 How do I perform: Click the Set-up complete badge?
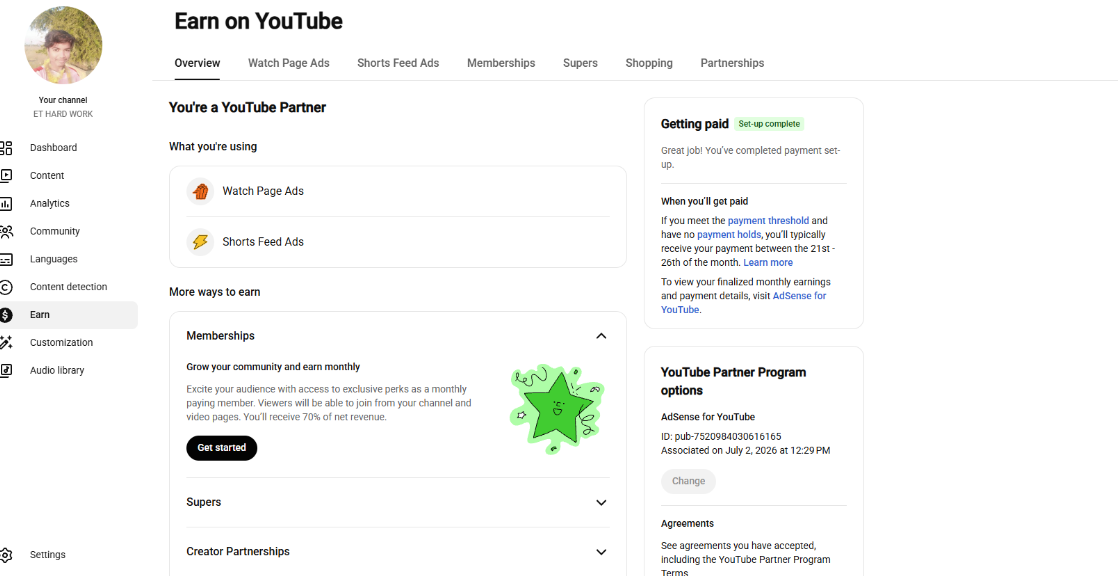tap(769, 124)
